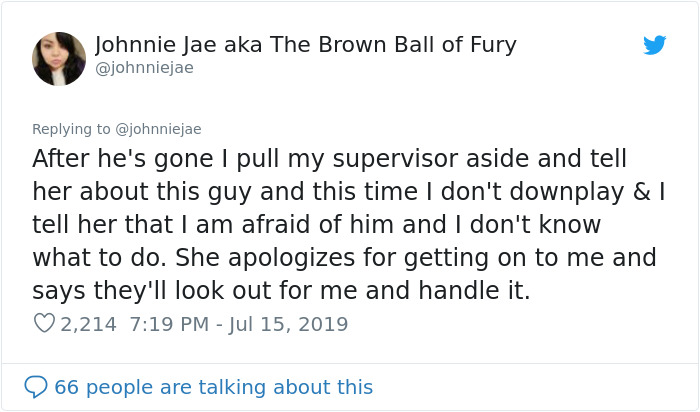This screenshot has width=700, height=412.
Task: Click the number 66 in the footer
Action: point(67,387)
